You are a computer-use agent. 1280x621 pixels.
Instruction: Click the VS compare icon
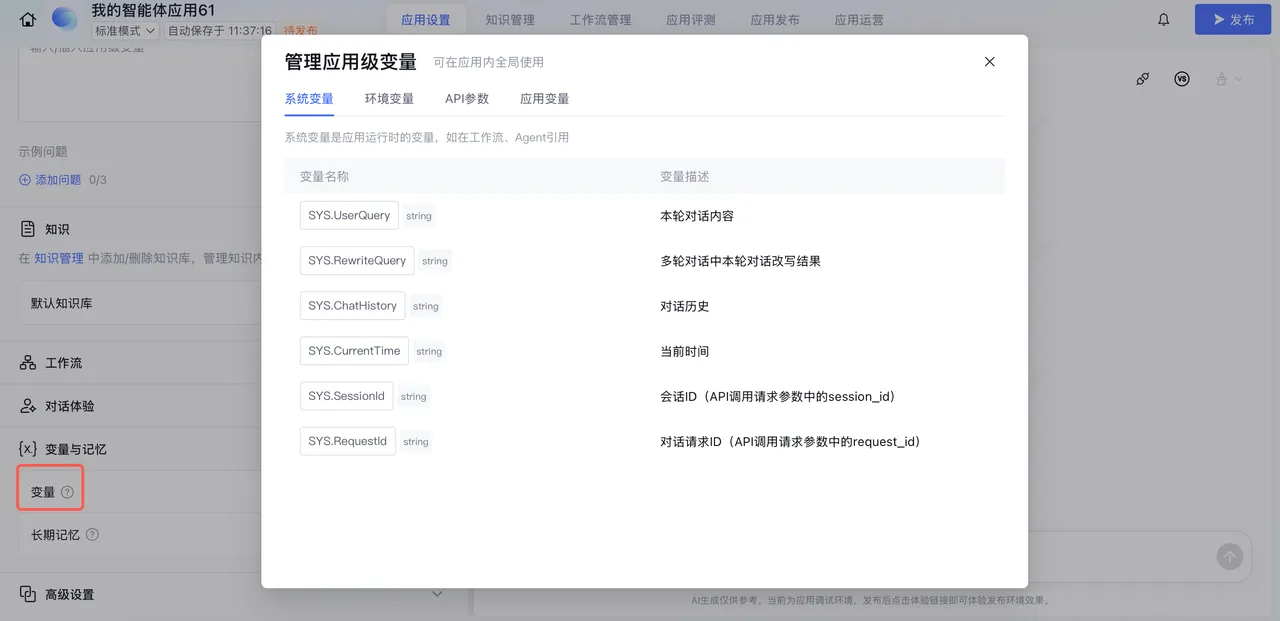(x=1182, y=79)
